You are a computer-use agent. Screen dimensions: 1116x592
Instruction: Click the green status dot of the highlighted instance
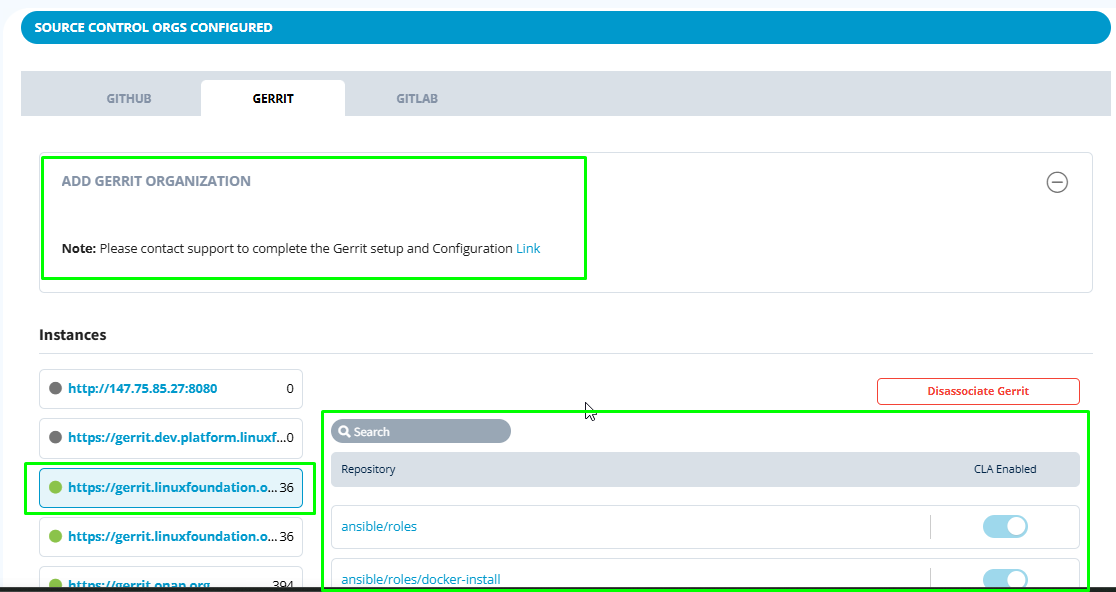[55, 487]
